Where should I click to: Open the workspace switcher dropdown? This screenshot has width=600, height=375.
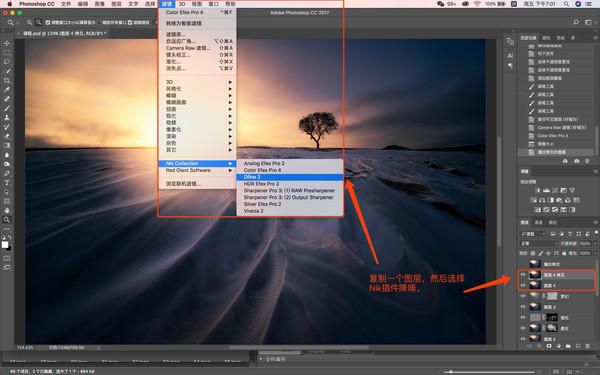[x=590, y=22]
